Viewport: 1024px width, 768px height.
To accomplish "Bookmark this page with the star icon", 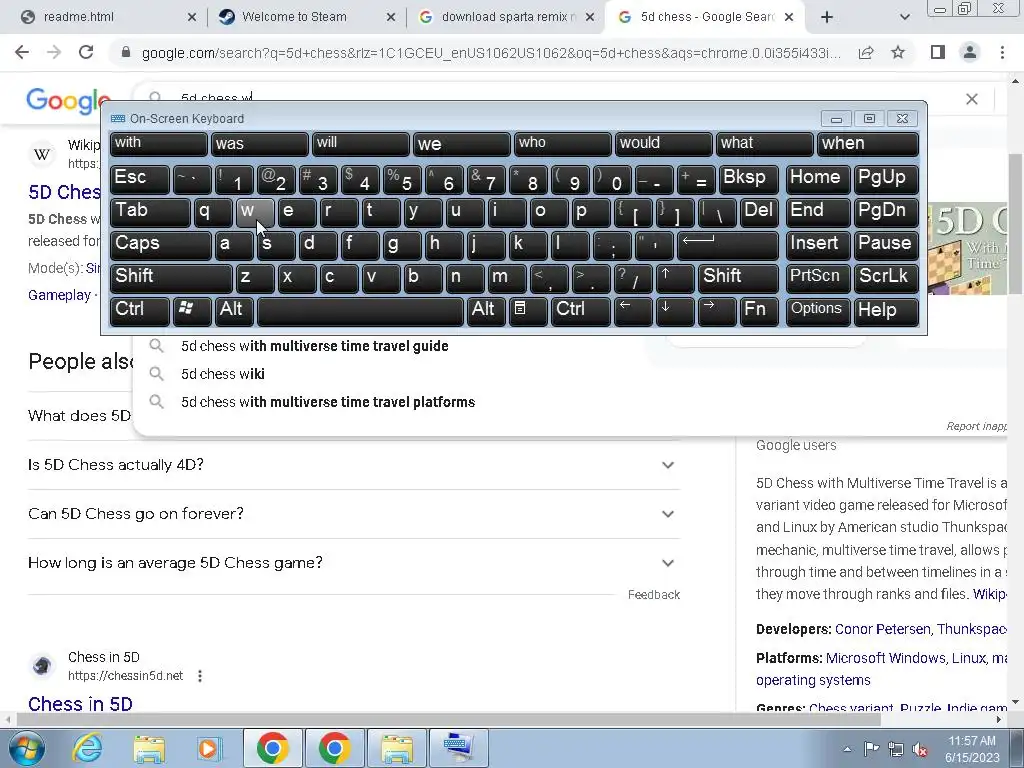I will [x=898, y=52].
